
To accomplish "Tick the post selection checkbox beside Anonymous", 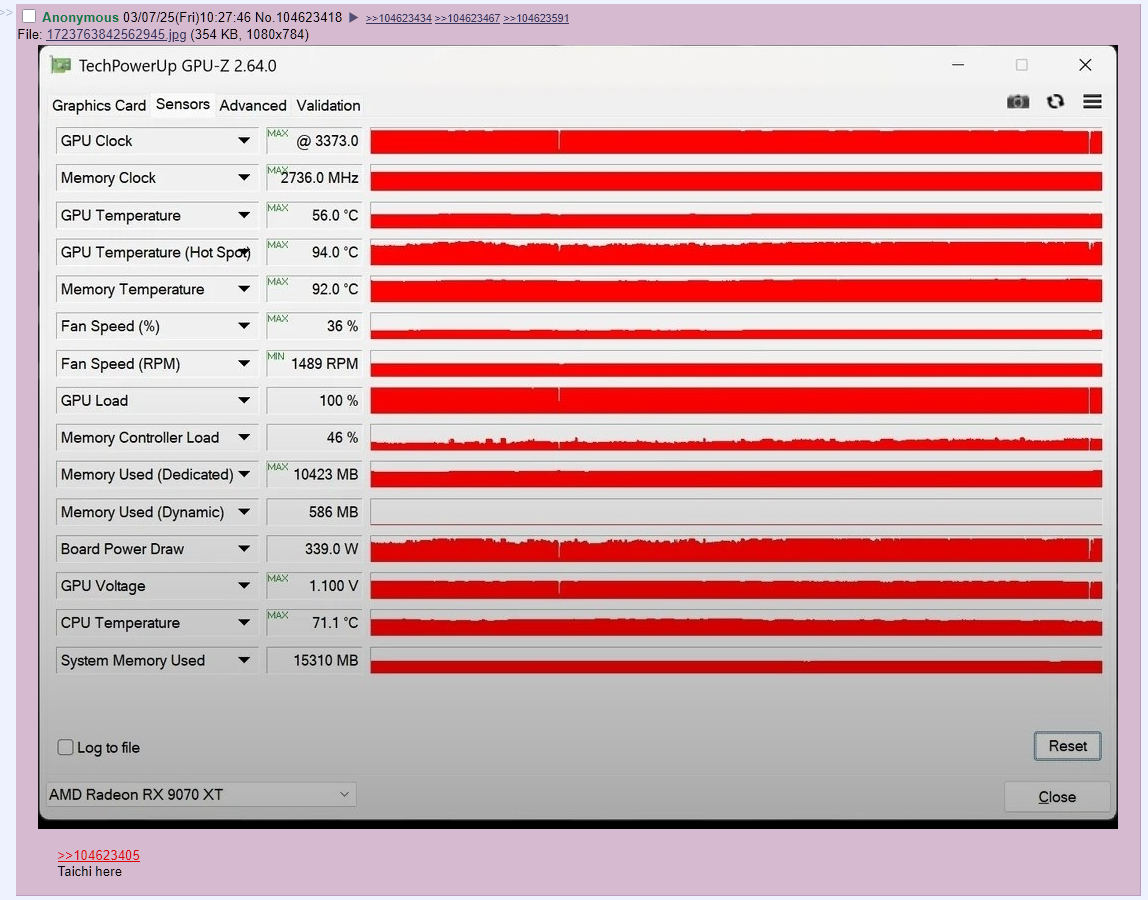I will pyautogui.click(x=29, y=16).
